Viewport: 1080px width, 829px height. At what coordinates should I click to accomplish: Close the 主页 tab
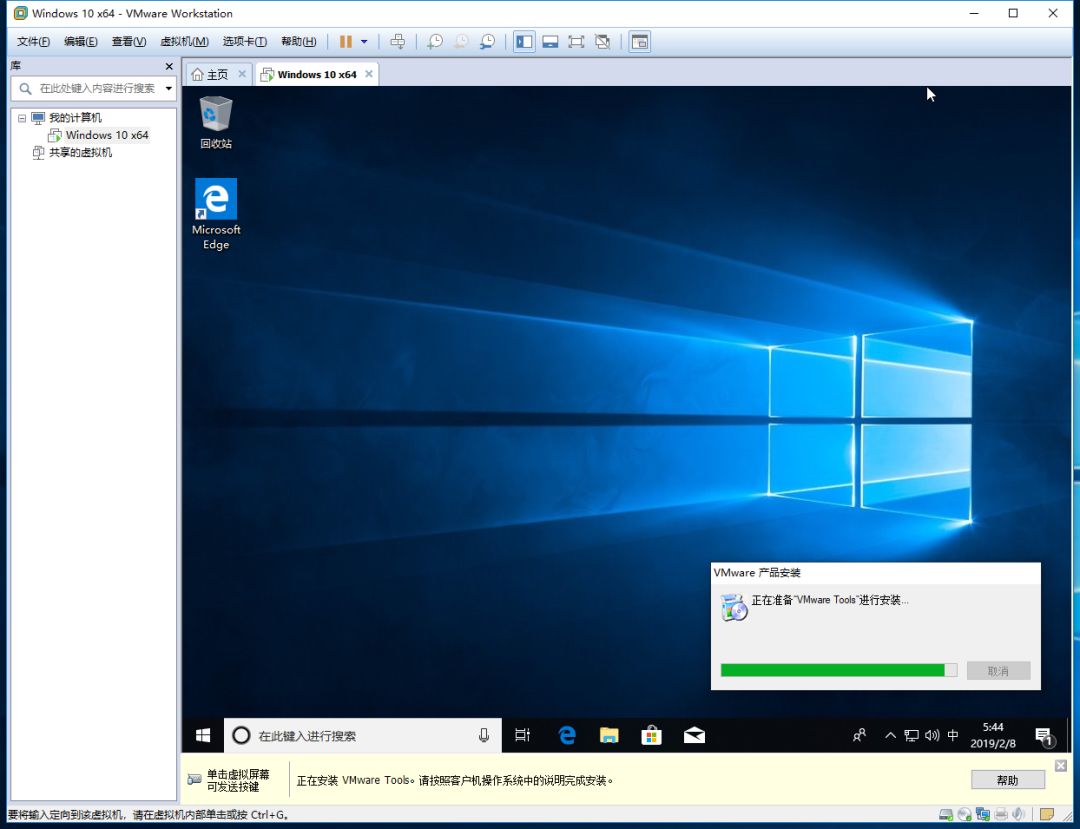point(242,74)
